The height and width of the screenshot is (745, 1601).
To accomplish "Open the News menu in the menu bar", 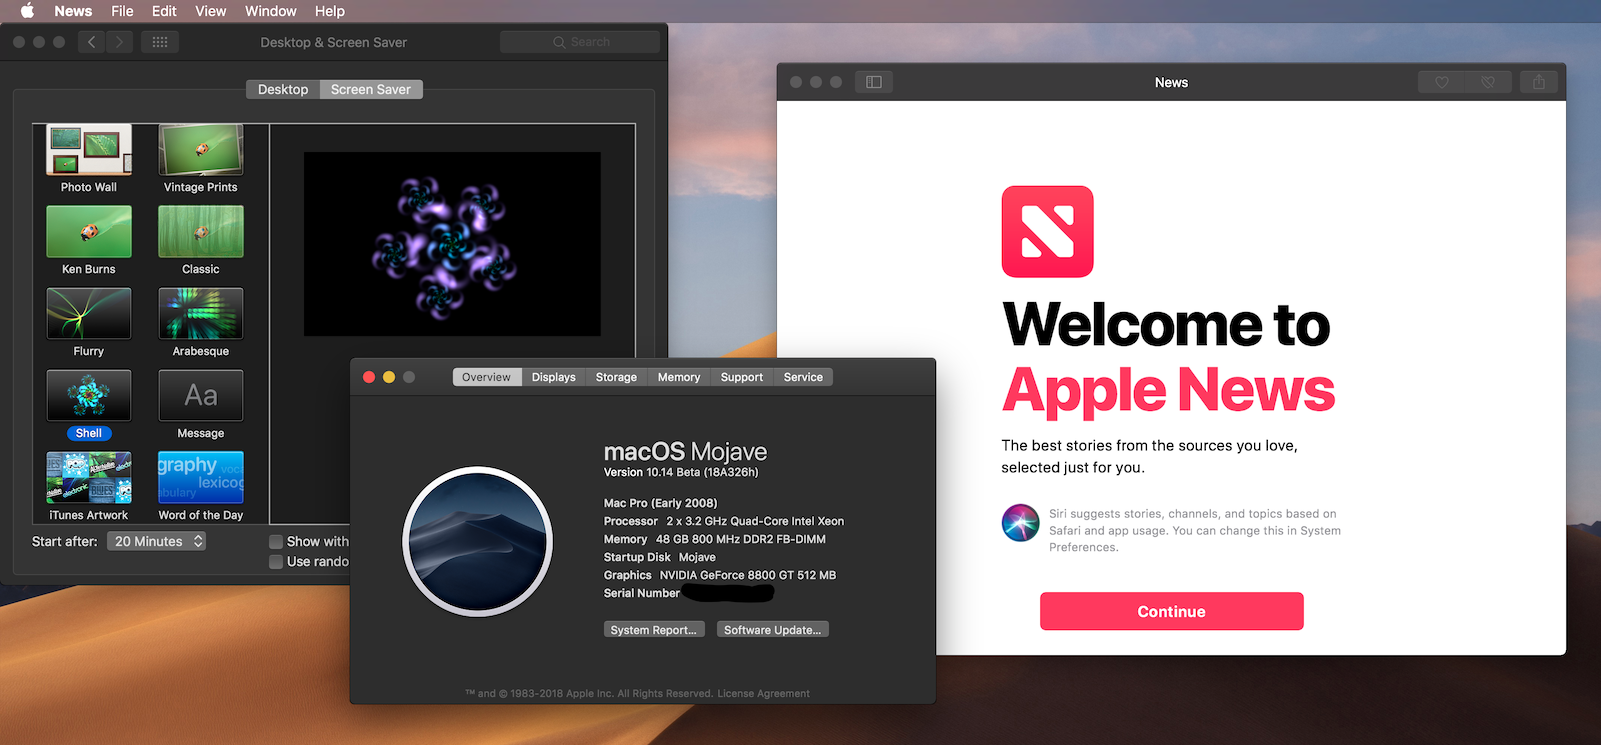I will coord(73,11).
